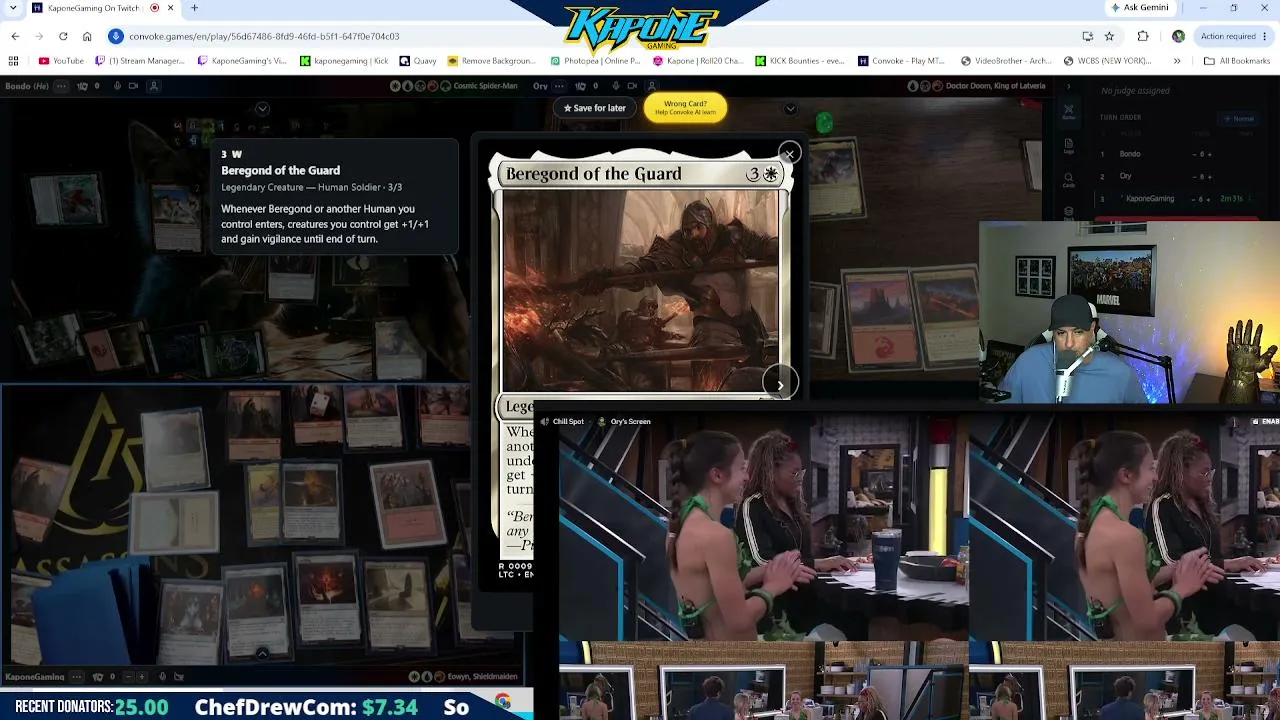Increase KaponeGaming's life total
This screenshot has height=720, width=1280.
tap(142, 677)
